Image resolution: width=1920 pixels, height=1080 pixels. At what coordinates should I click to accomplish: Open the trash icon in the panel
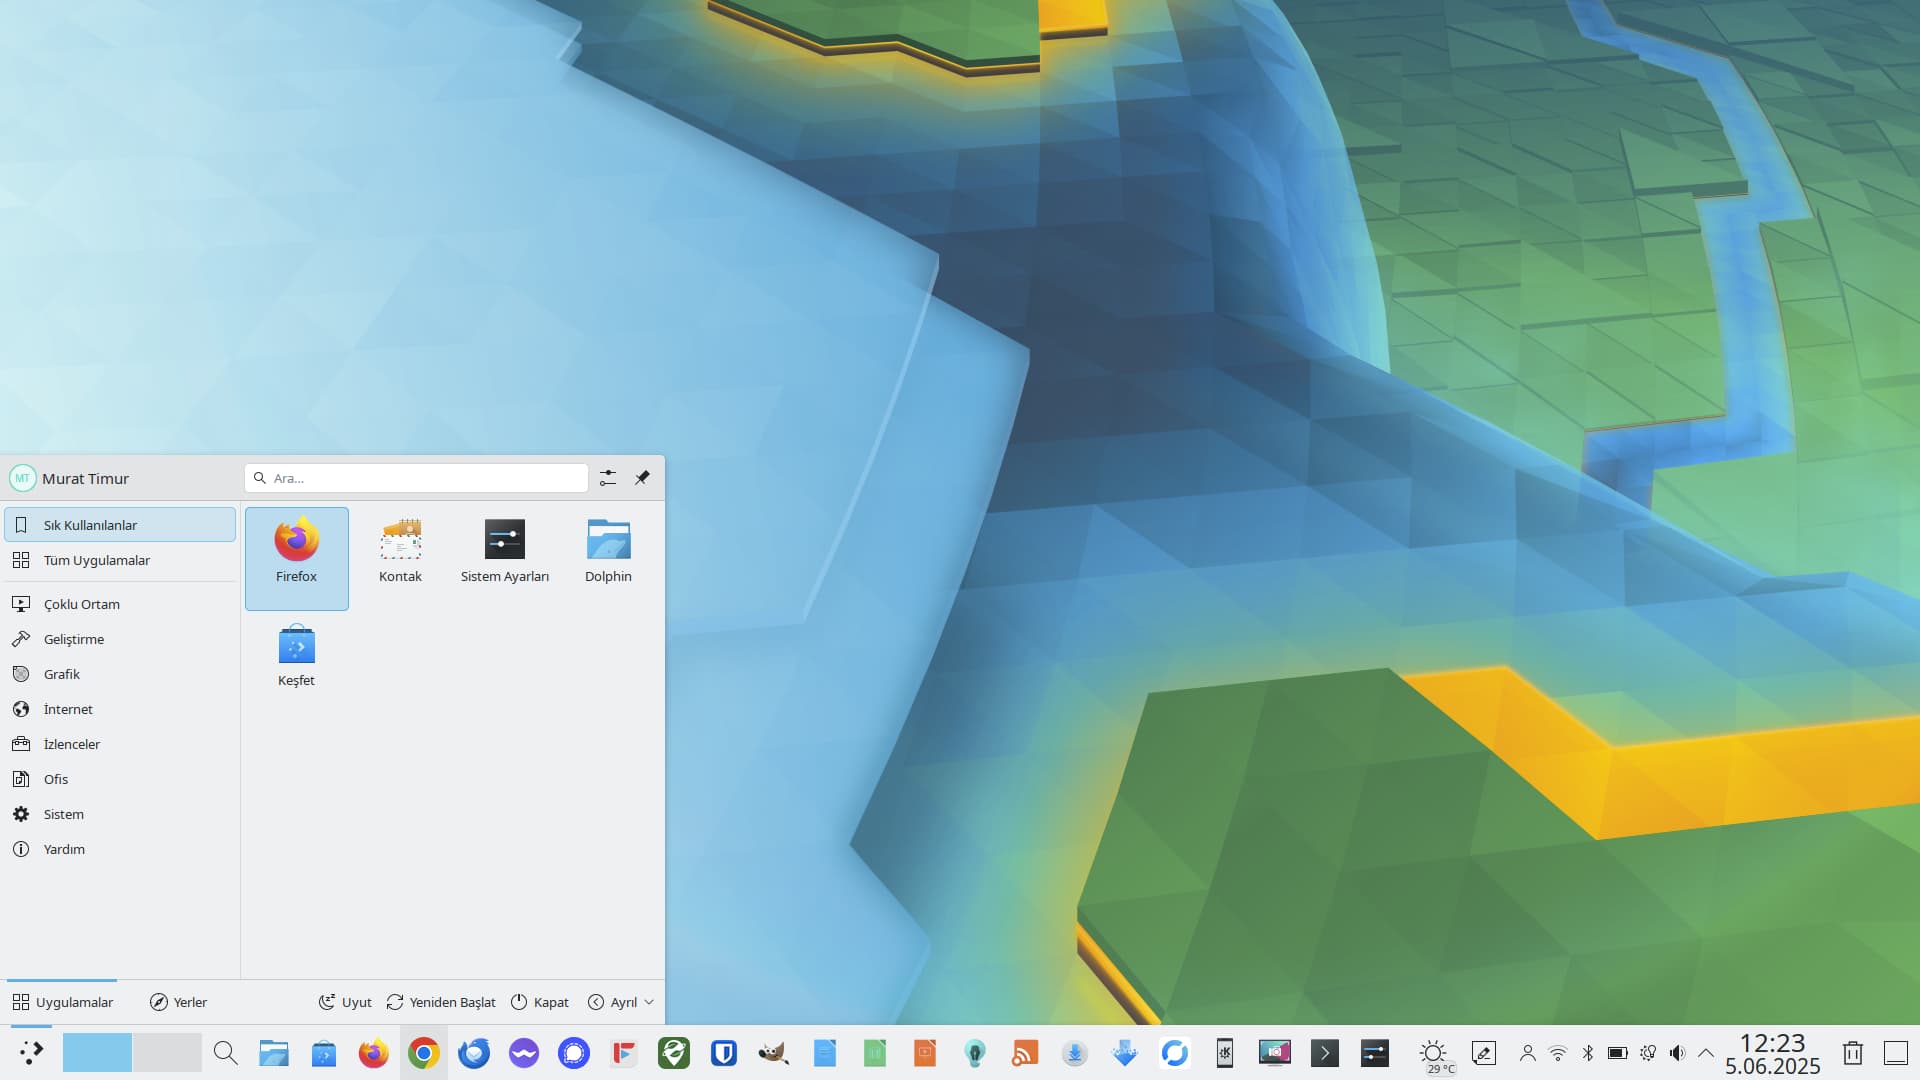pyautogui.click(x=1852, y=1053)
